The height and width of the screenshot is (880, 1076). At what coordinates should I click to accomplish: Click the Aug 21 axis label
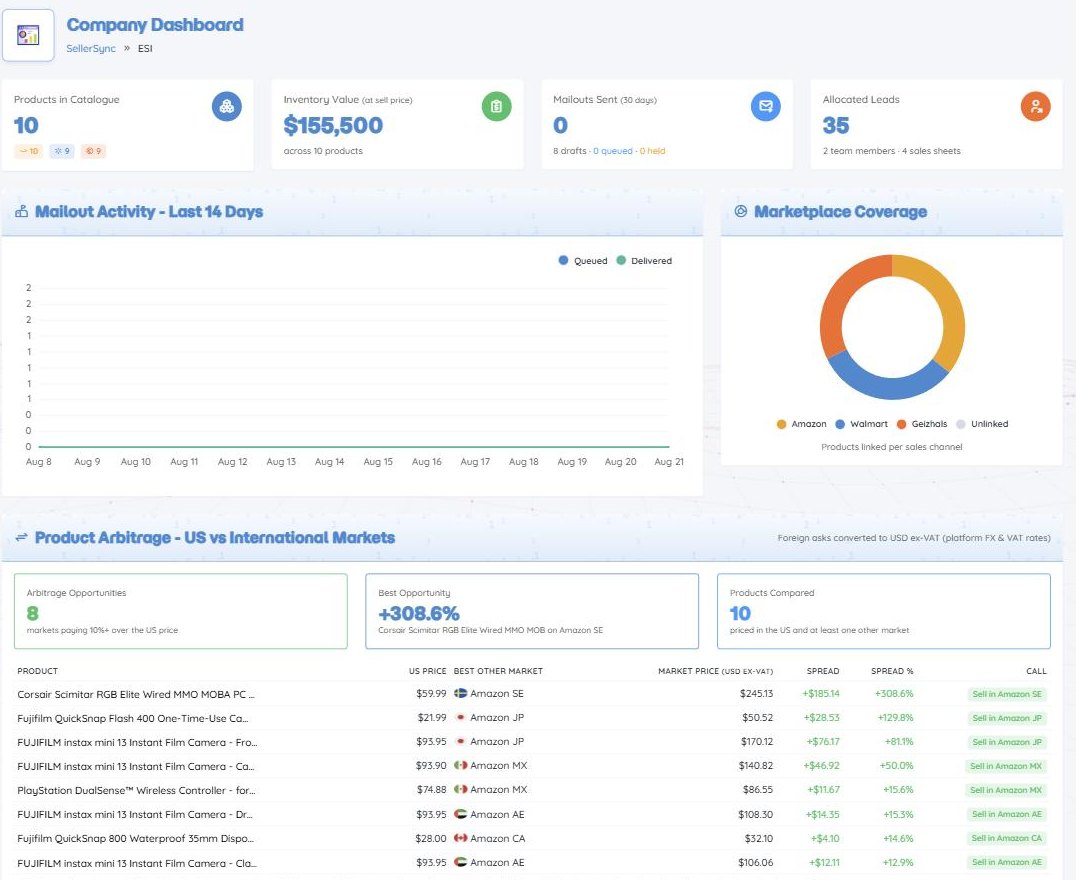pos(669,462)
